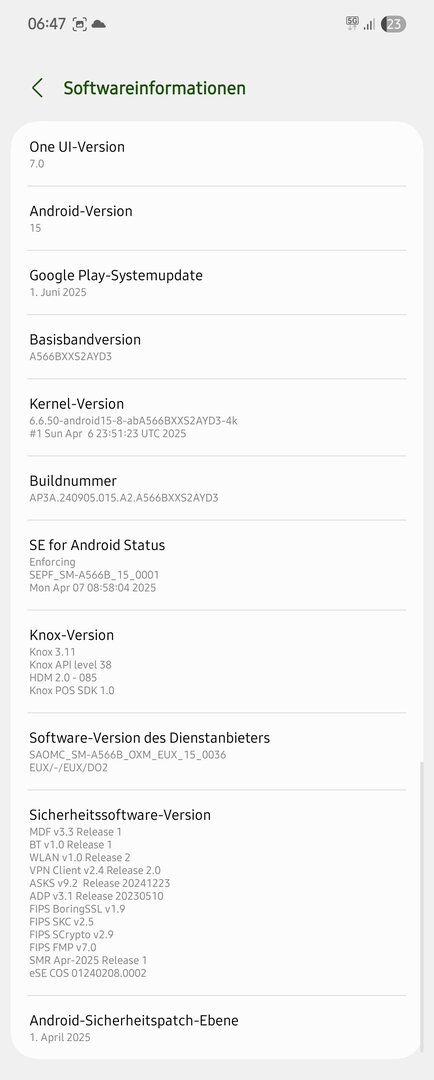Select Software-Version des Dienstanbieters row
The width and height of the screenshot is (434, 1080).
coord(216,751)
